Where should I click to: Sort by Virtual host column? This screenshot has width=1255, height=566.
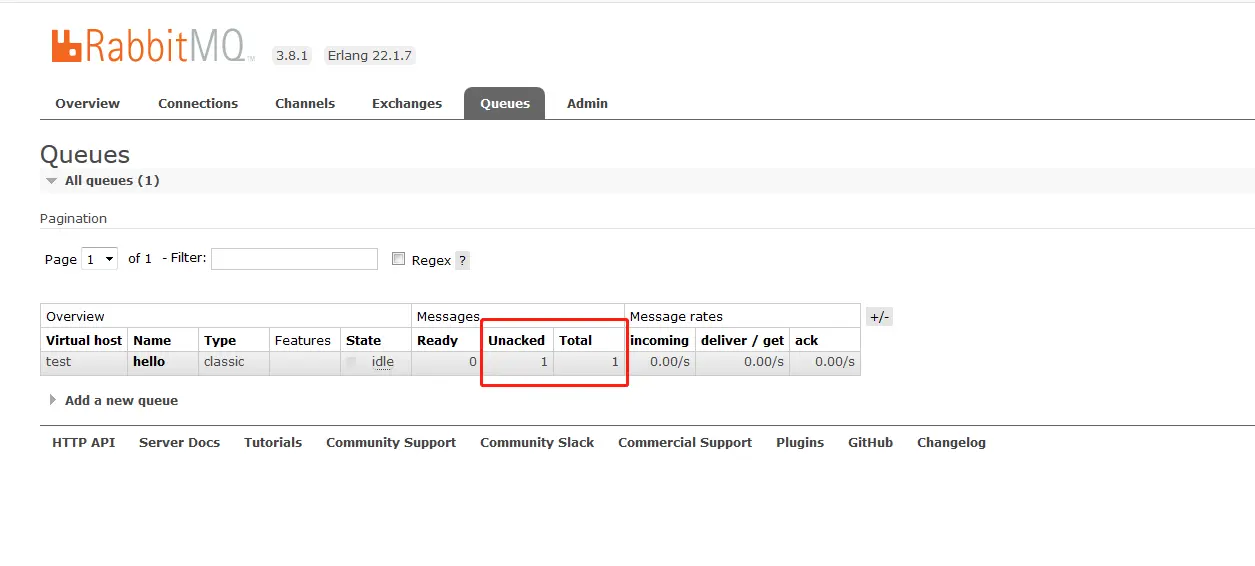tap(84, 340)
